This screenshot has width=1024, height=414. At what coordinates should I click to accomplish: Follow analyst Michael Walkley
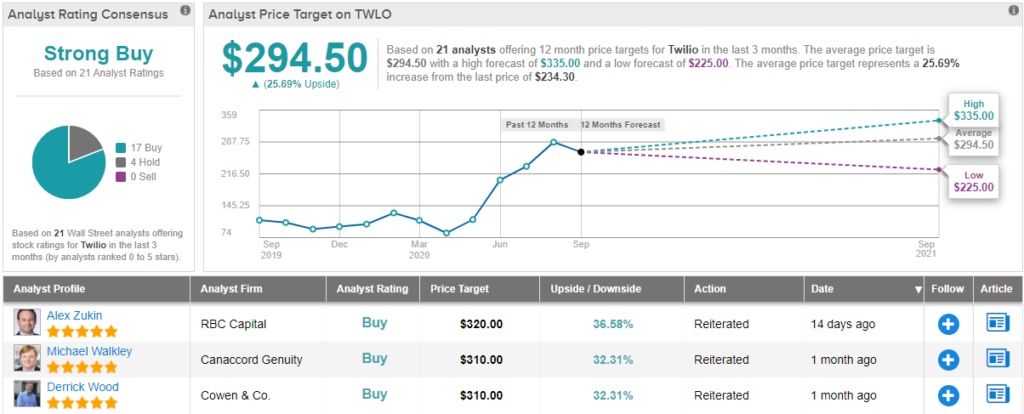coord(948,359)
